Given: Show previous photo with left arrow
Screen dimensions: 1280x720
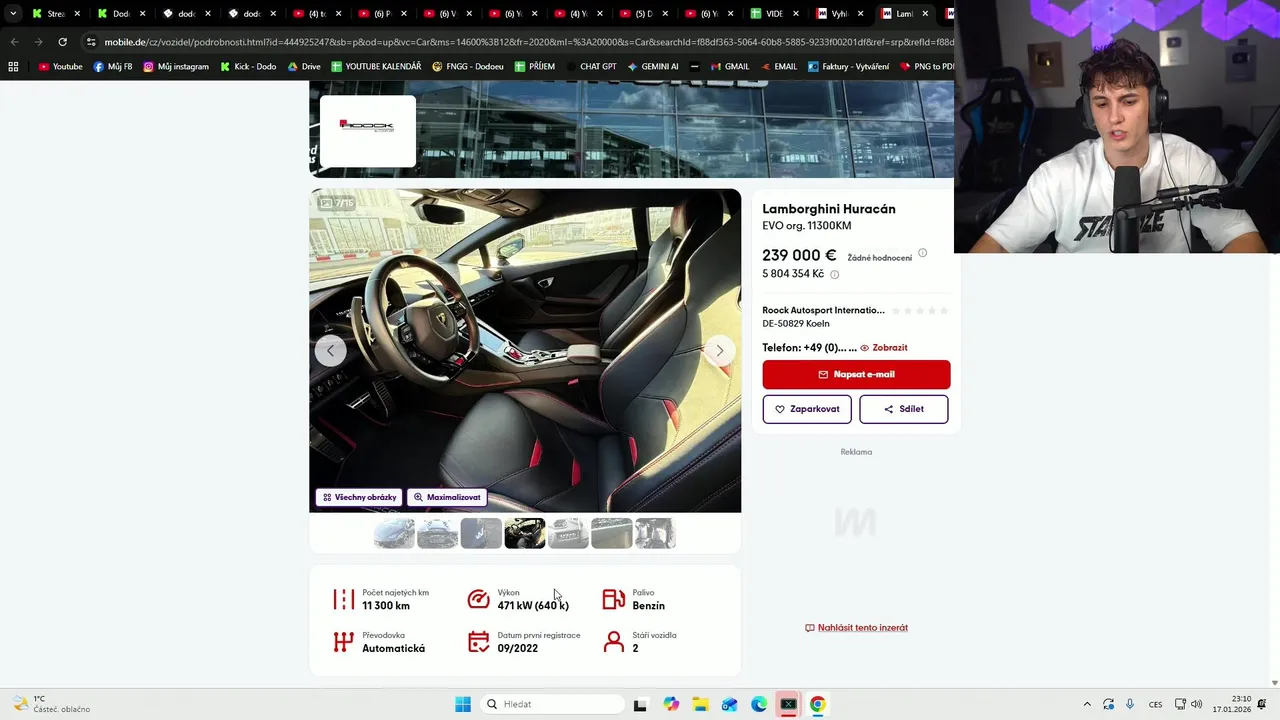Looking at the screenshot, I should [330, 350].
